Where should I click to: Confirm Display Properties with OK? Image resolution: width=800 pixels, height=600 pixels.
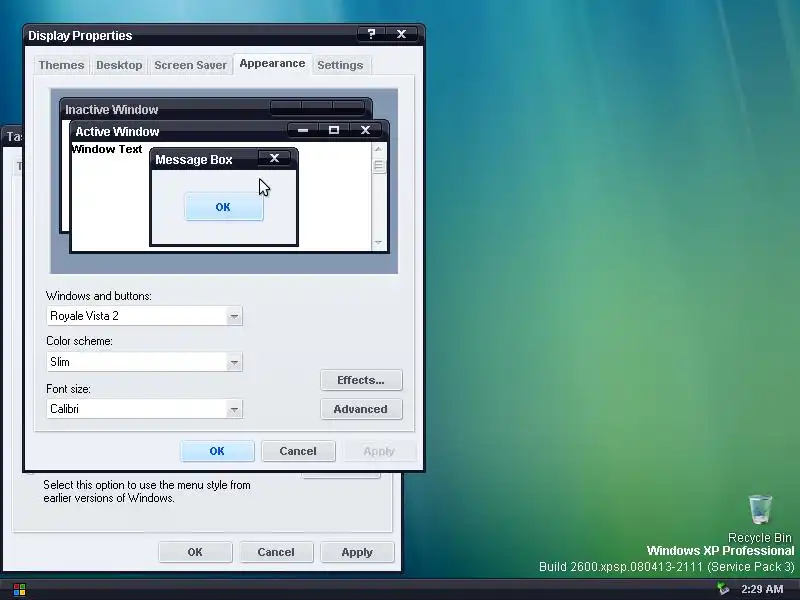[217, 452]
